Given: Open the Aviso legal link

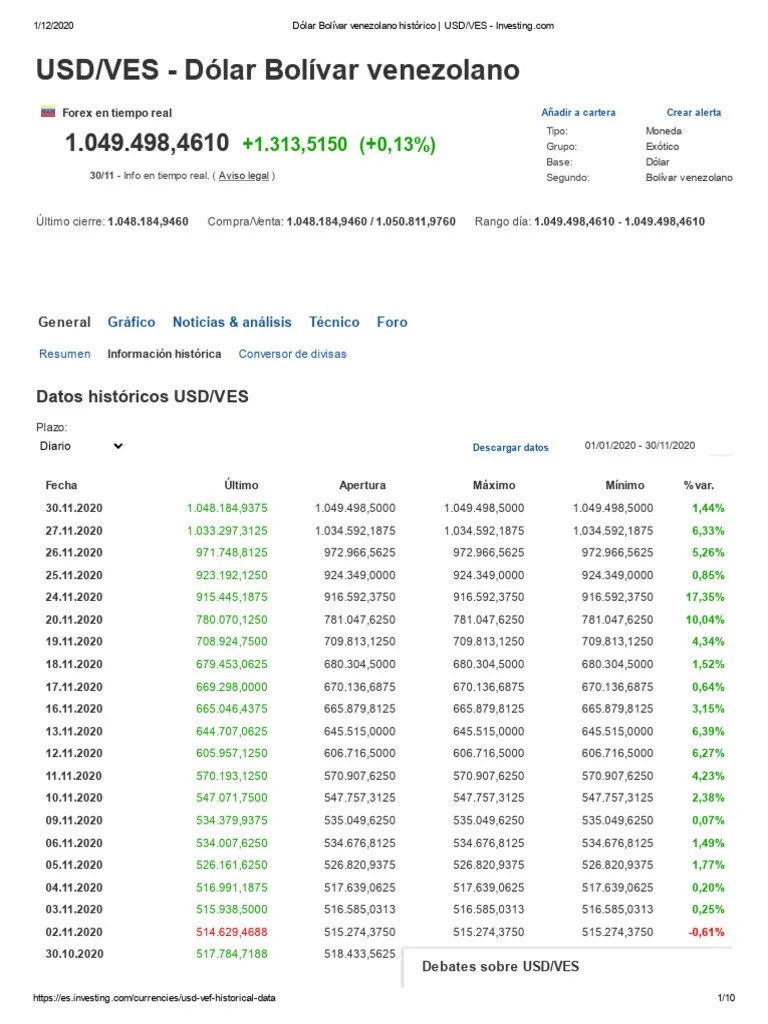Looking at the screenshot, I should 244,176.
